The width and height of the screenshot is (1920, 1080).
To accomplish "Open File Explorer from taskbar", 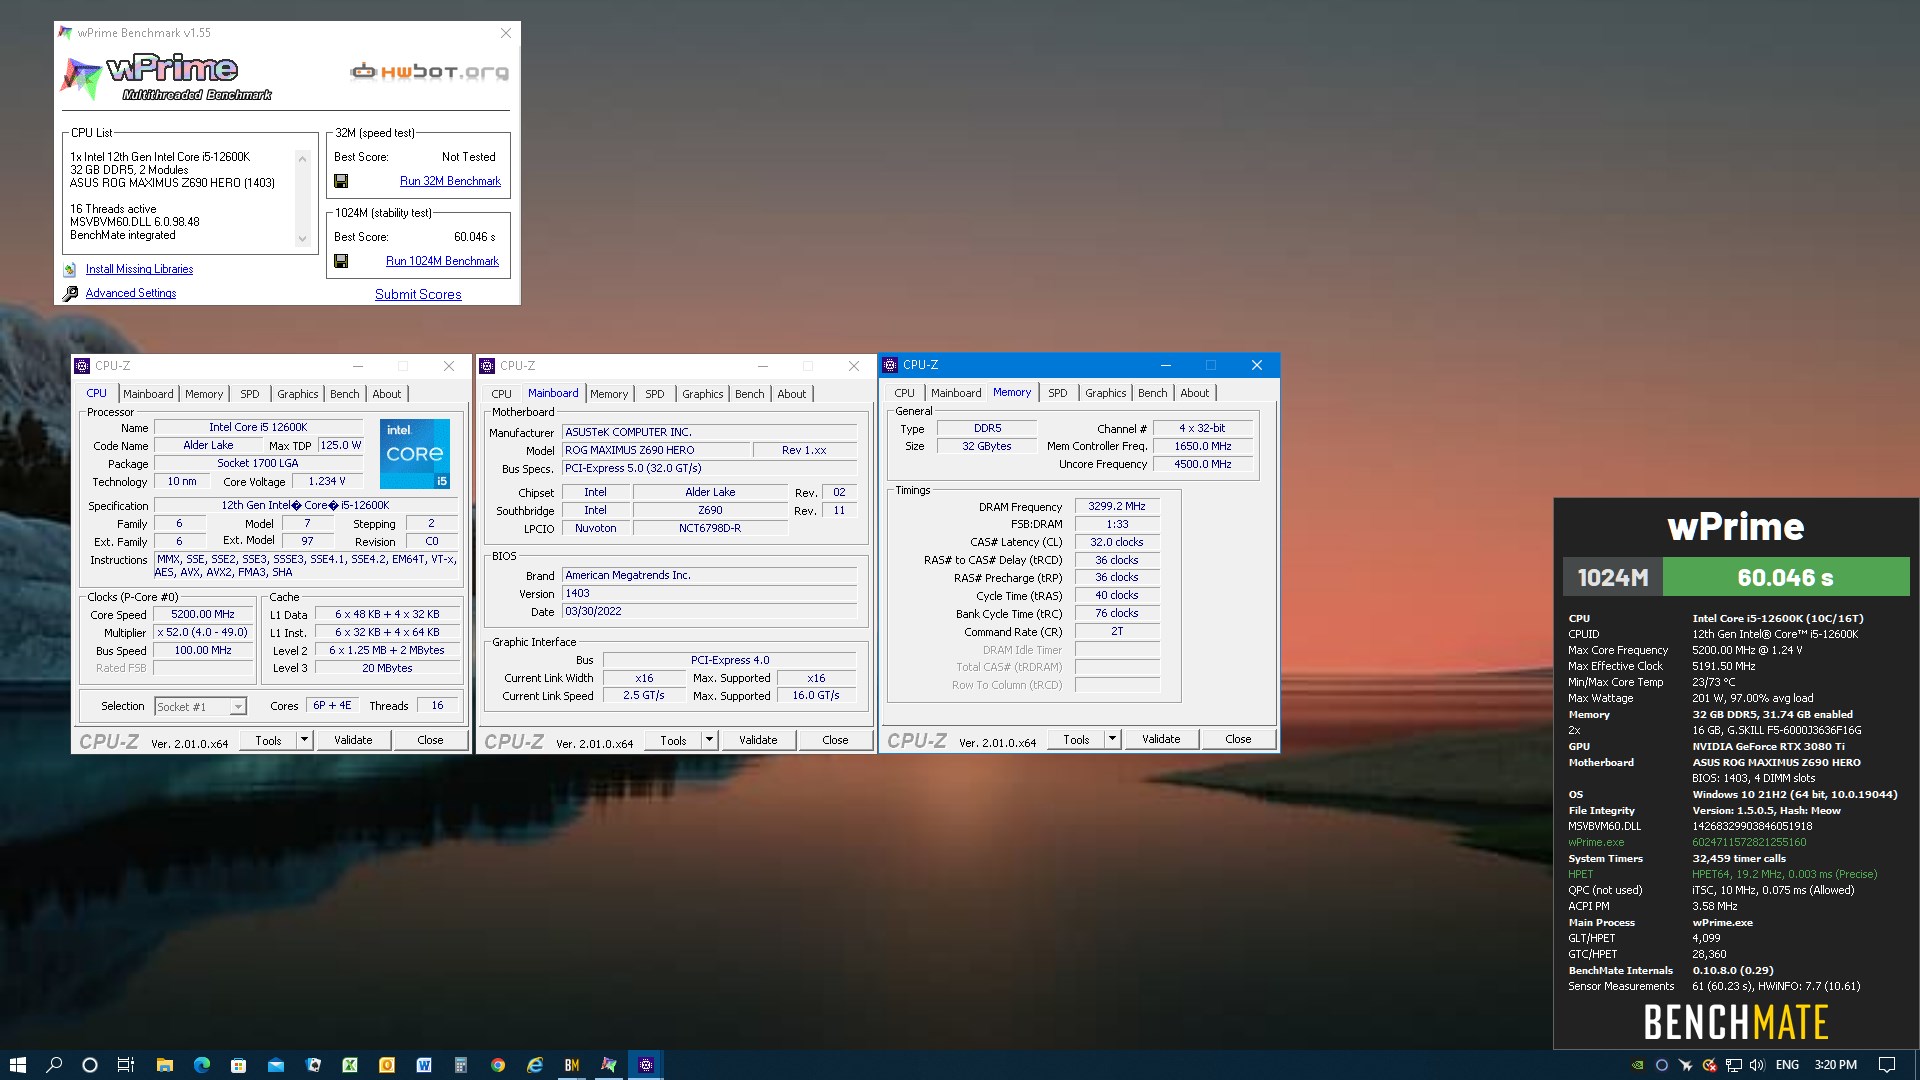I will (x=164, y=1065).
